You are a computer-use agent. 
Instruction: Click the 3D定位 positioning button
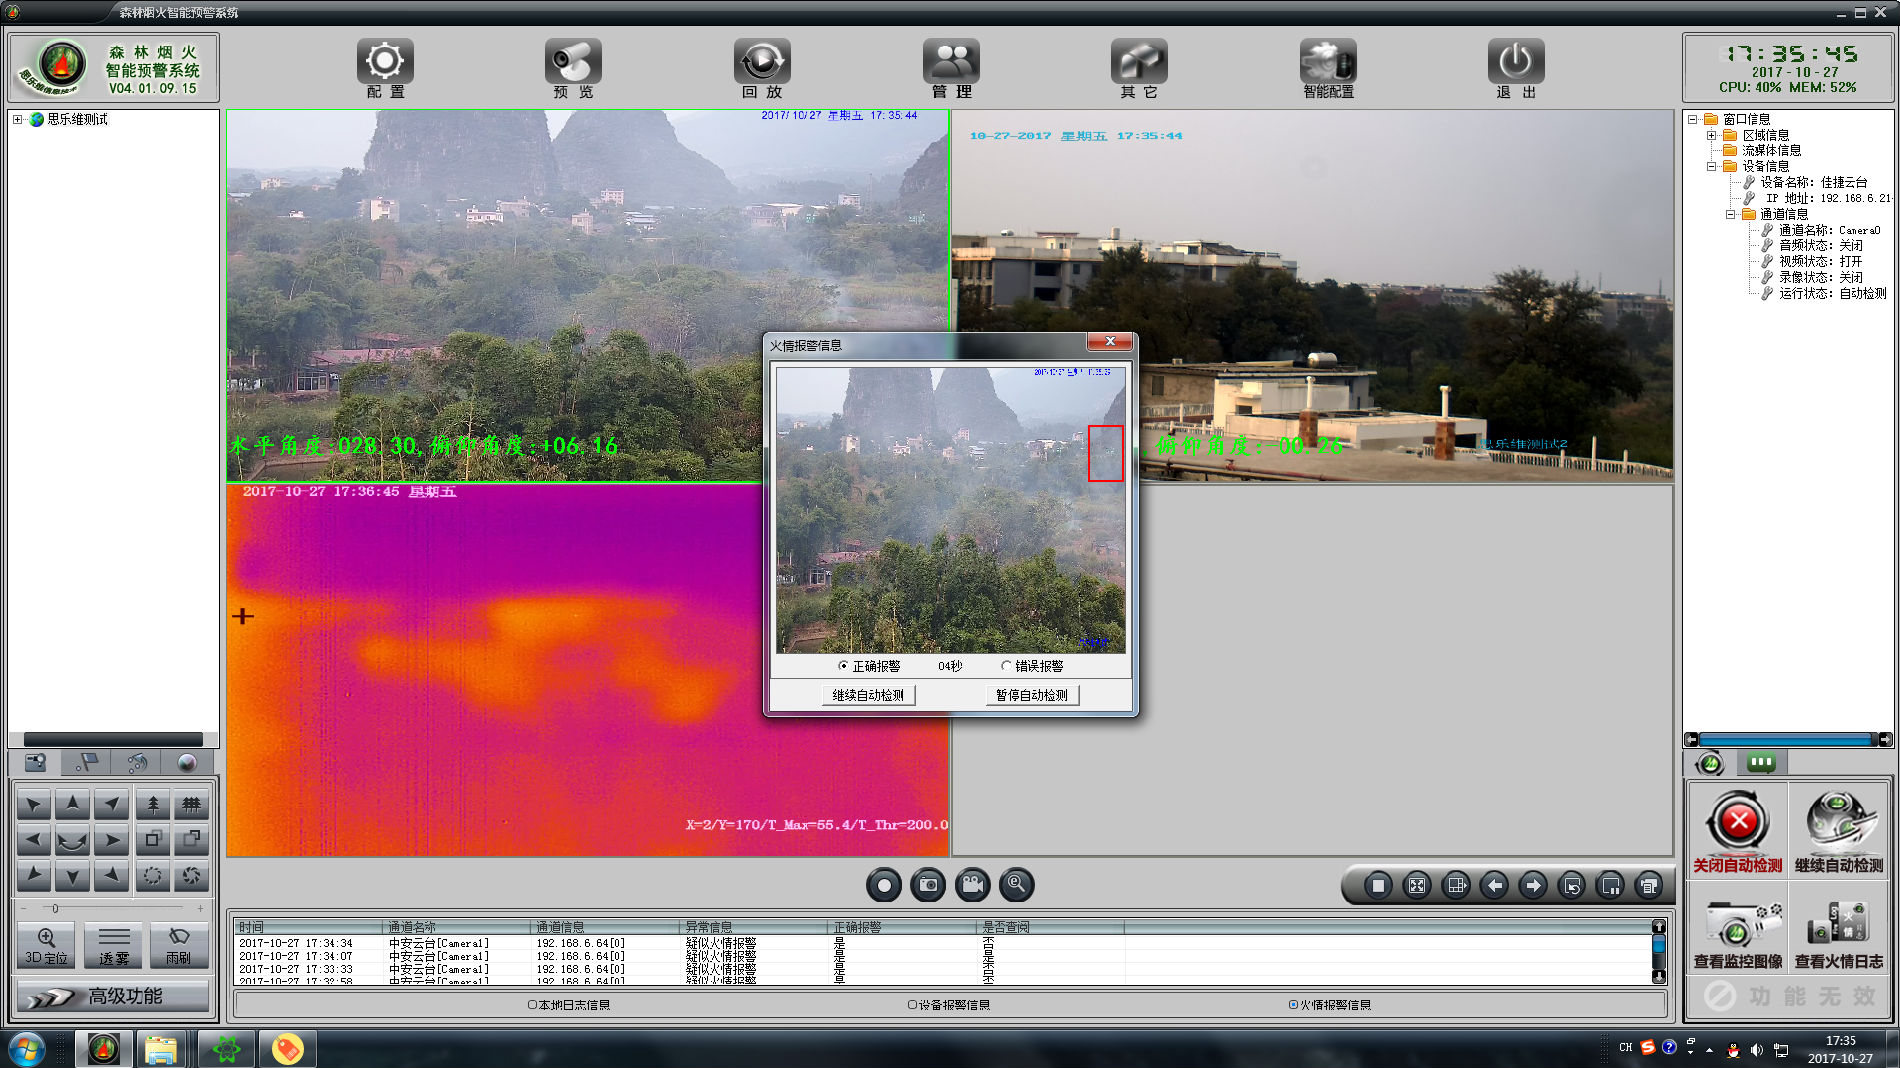[46, 944]
